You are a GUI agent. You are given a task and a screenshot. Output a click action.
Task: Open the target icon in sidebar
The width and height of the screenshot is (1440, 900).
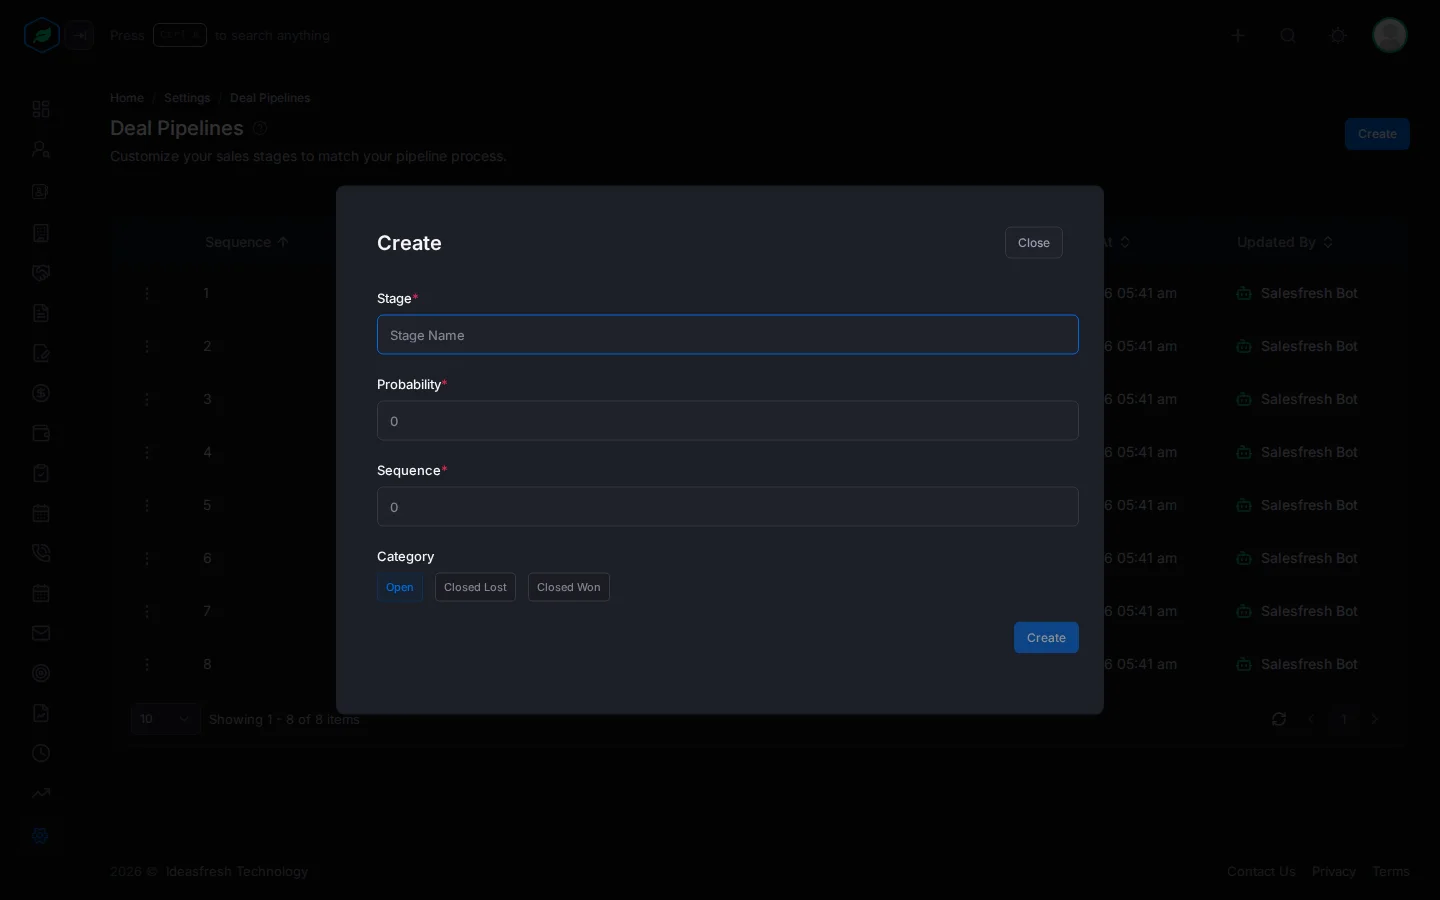point(41,673)
